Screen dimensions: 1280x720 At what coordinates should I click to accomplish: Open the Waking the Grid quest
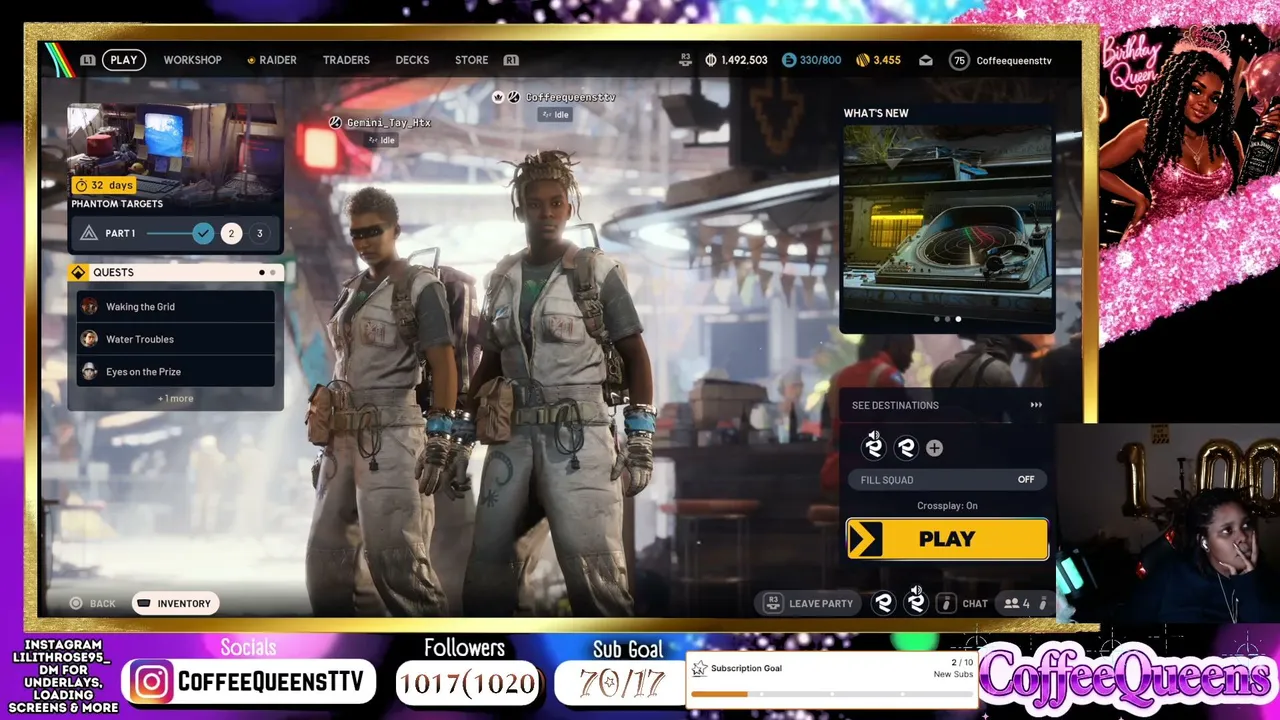tap(176, 307)
